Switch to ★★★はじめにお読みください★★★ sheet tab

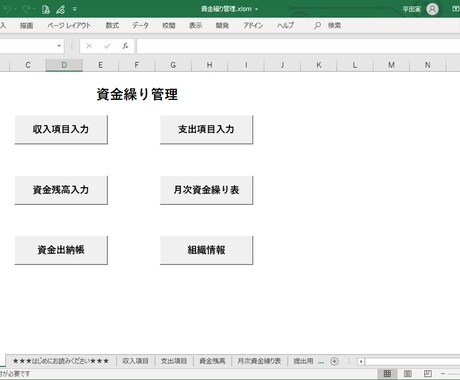click(x=61, y=361)
